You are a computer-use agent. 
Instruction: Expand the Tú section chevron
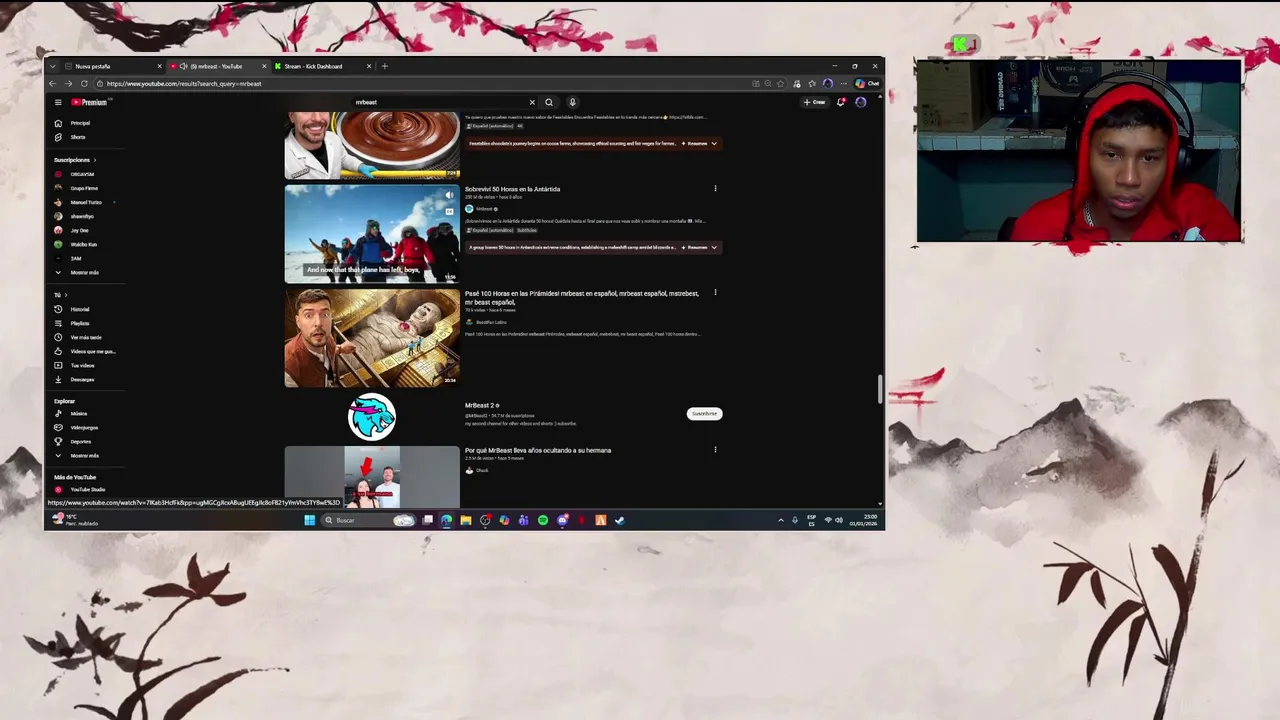pyautogui.click(x=66, y=295)
